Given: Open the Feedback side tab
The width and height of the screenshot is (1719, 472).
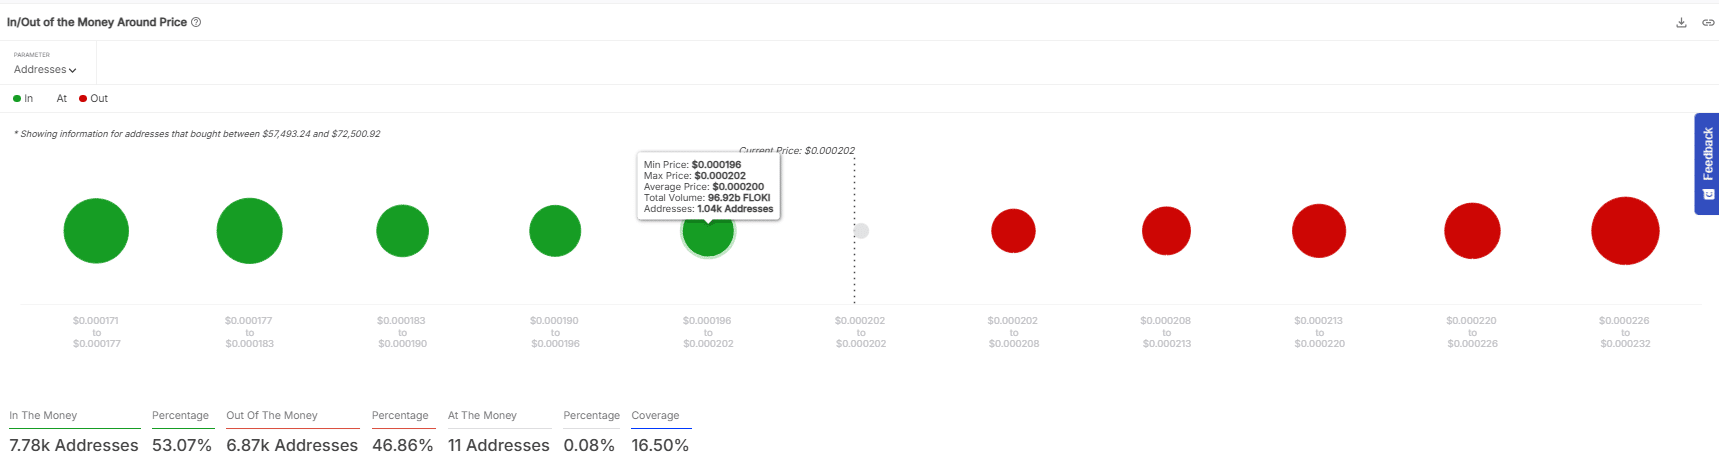Looking at the screenshot, I should pyautogui.click(x=1707, y=163).
